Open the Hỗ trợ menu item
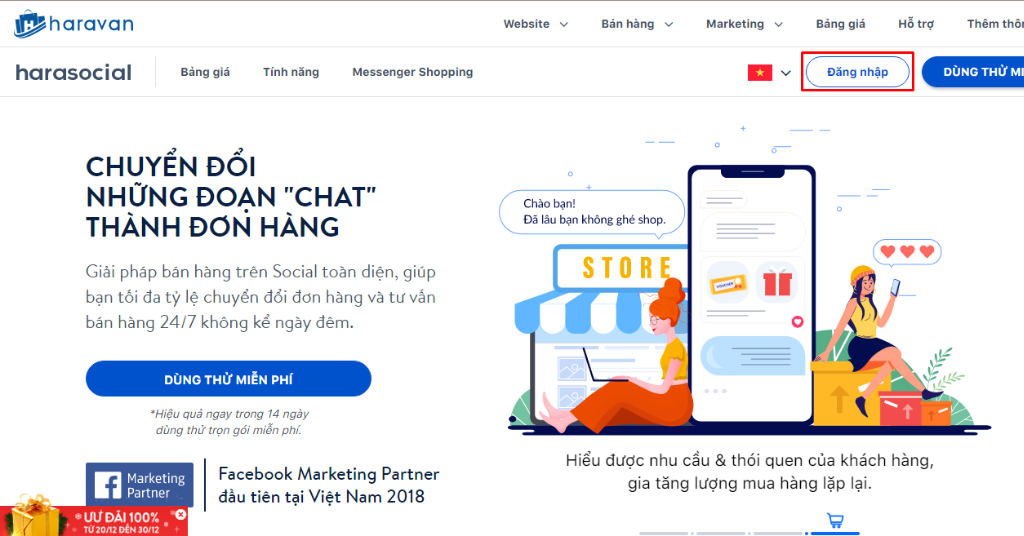The width and height of the screenshot is (1024, 536). (x=916, y=24)
